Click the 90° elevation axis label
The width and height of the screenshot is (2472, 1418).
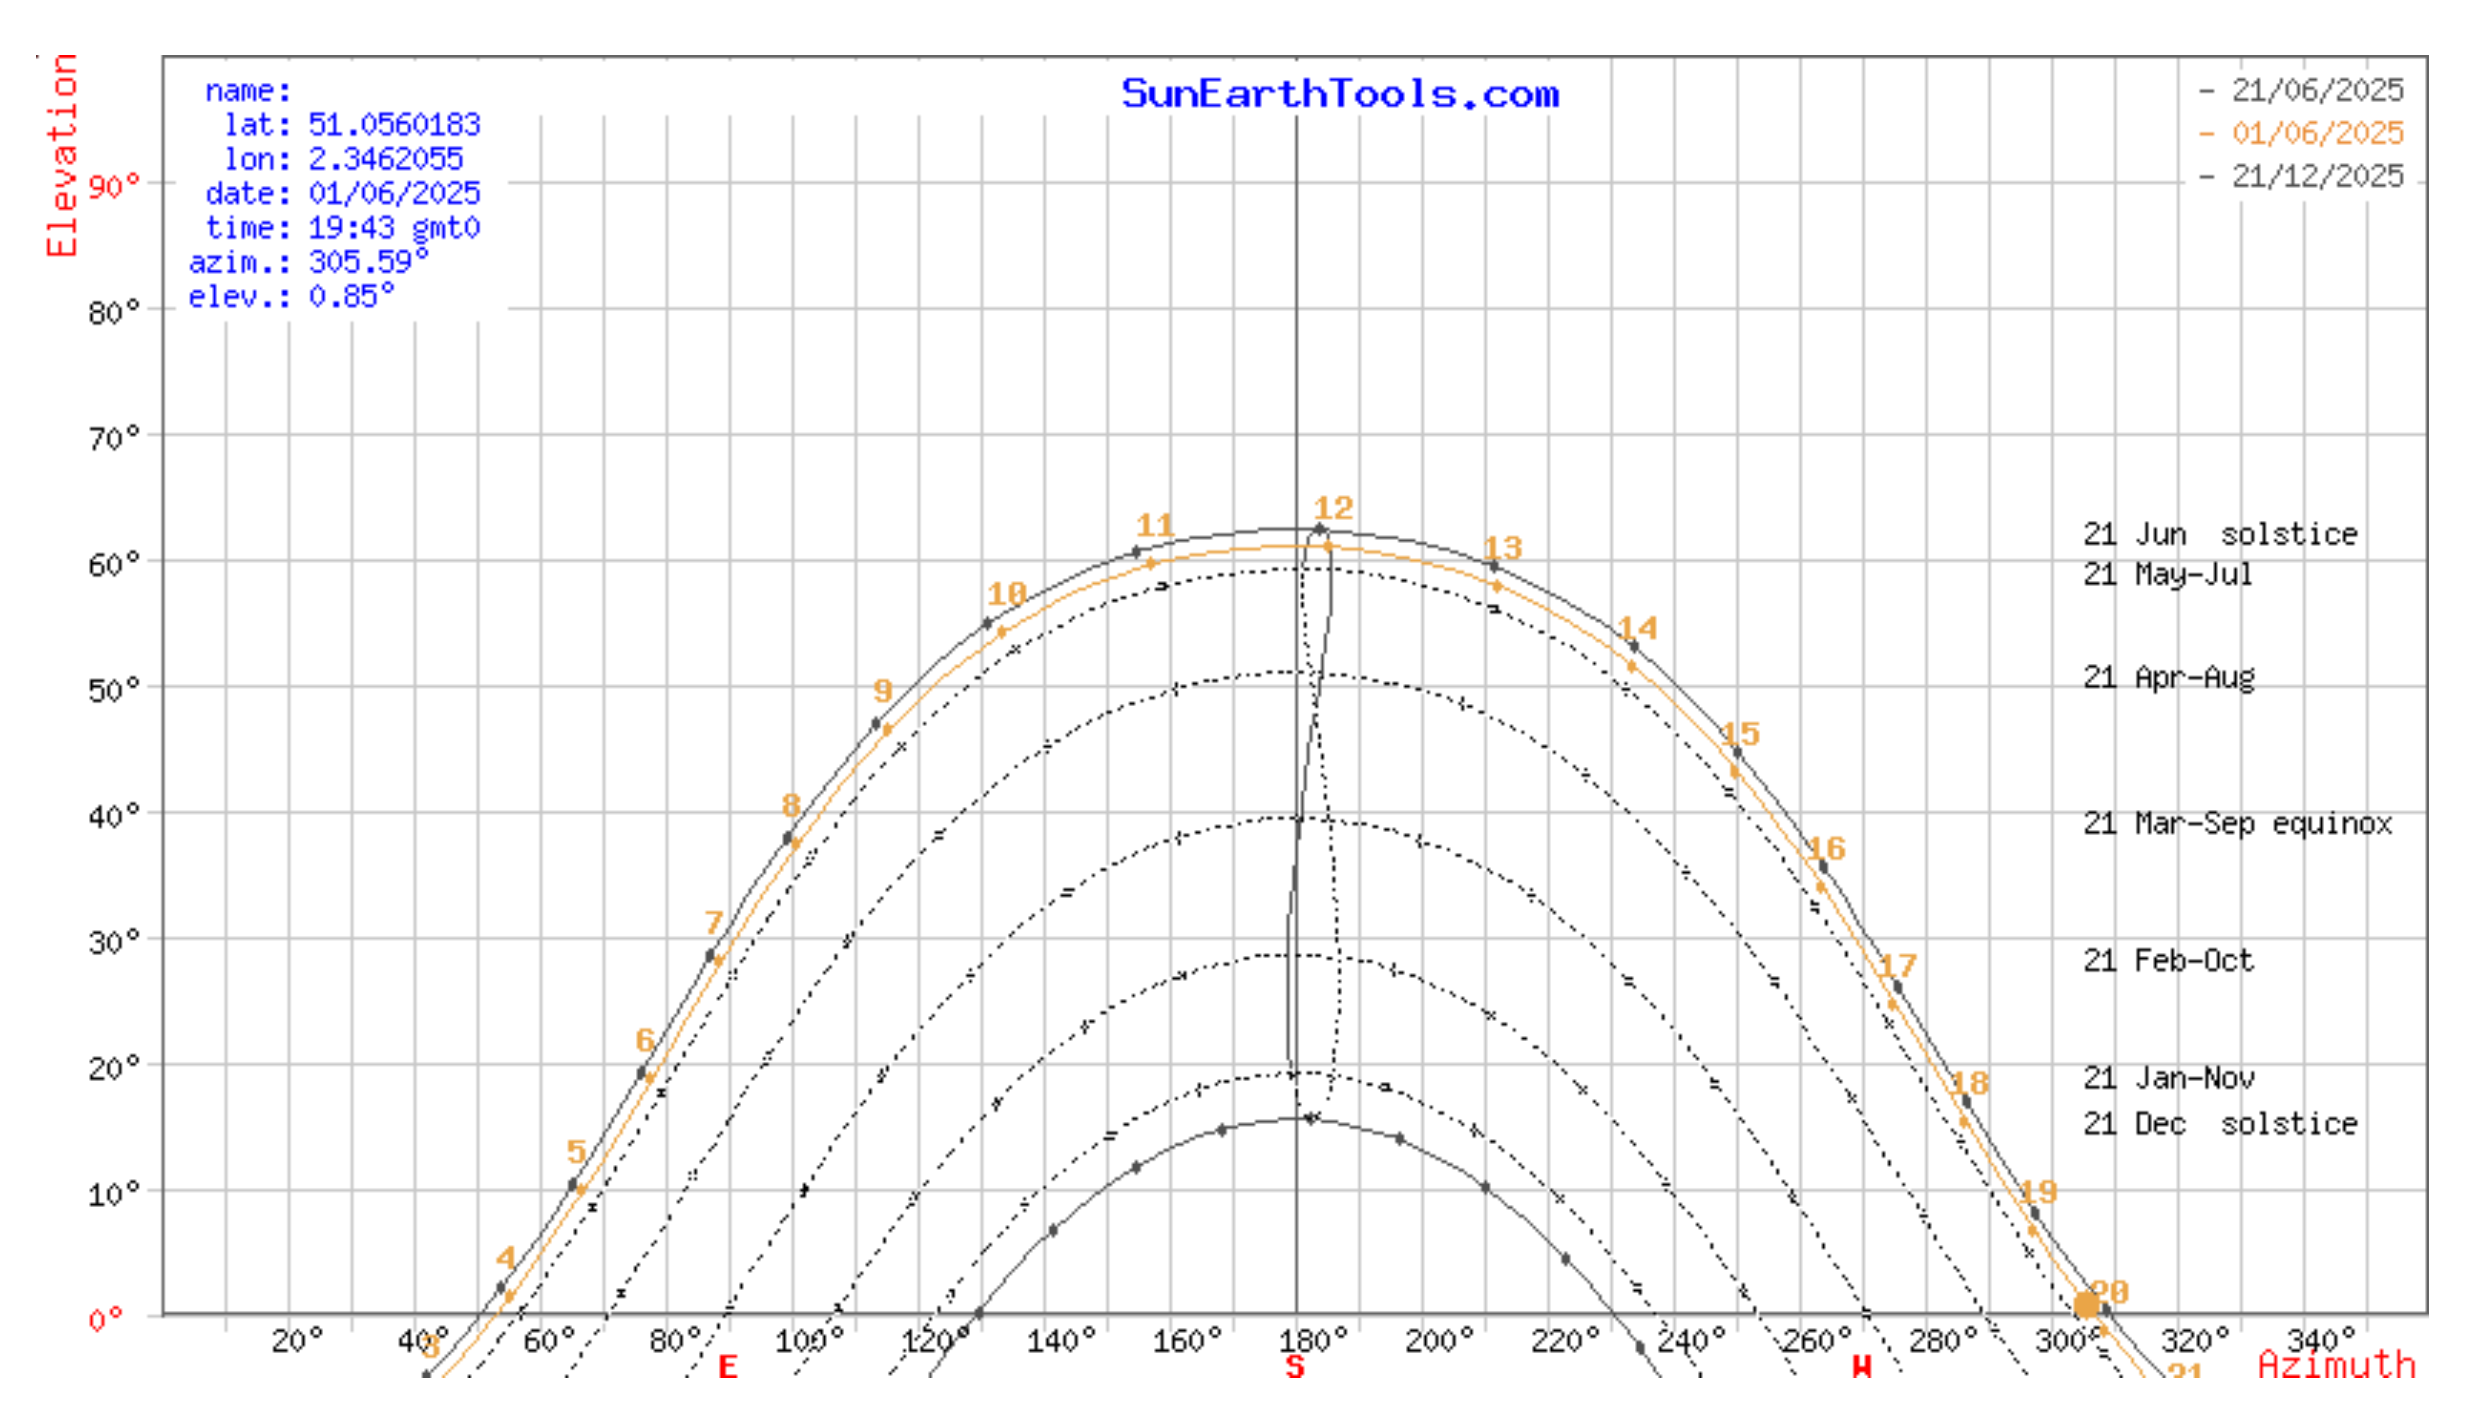click(x=114, y=187)
